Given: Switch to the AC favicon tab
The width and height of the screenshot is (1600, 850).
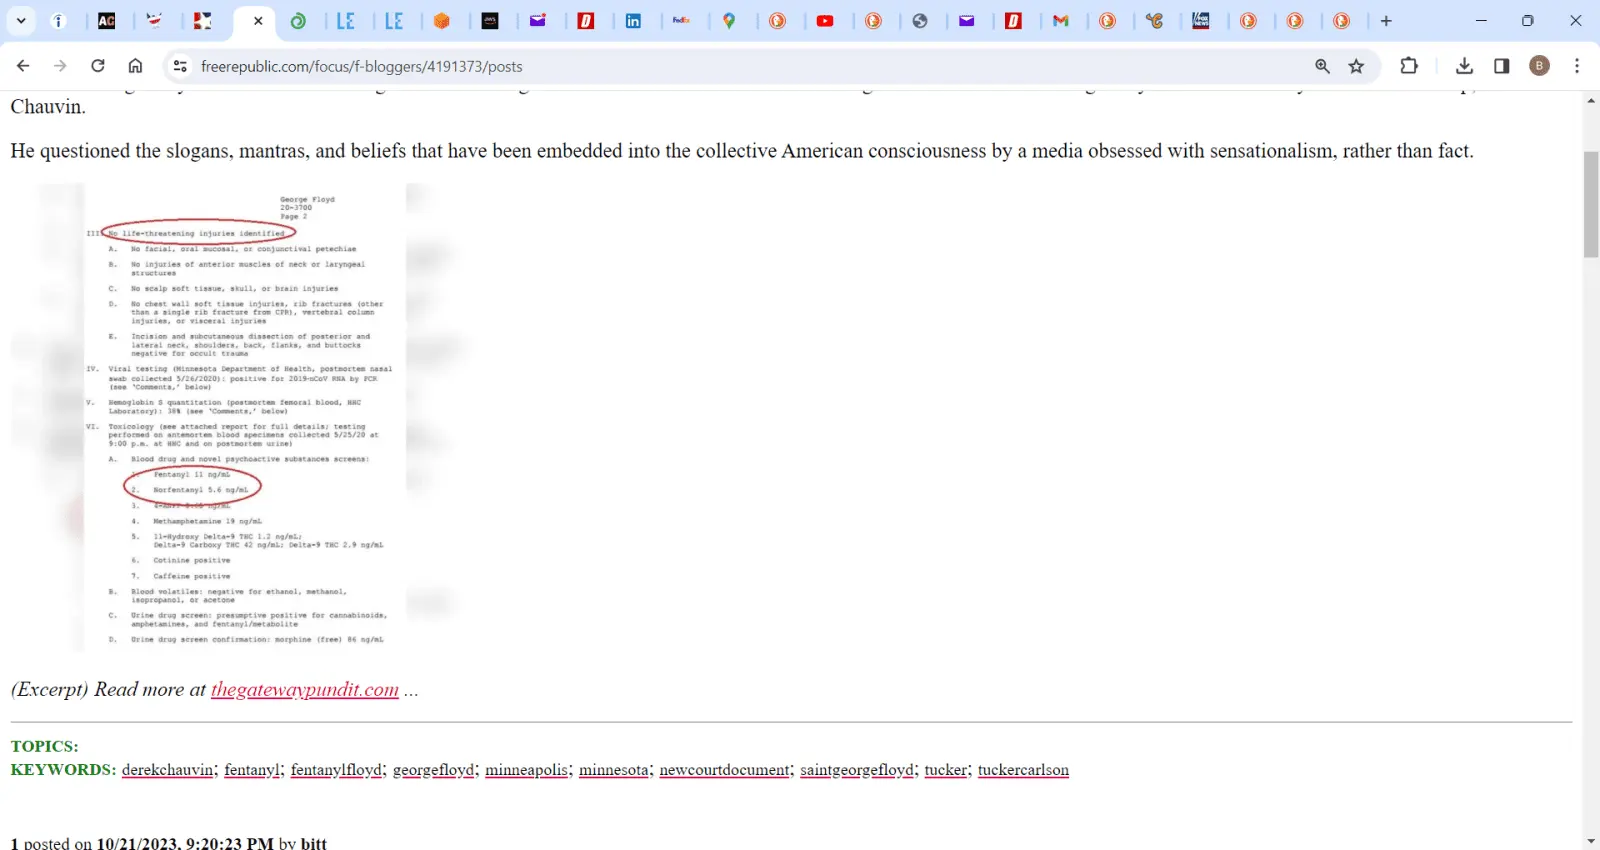Looking at the screenshot, I should pos(106,21).
